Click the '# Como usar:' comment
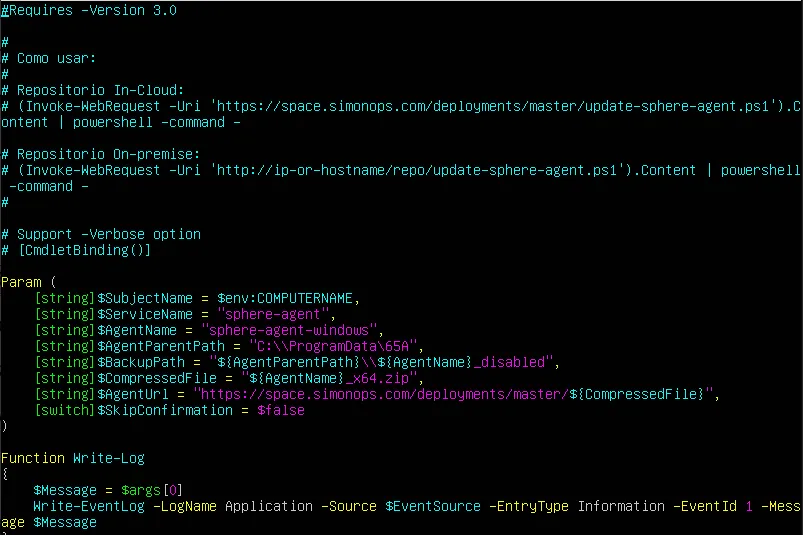803x535 pixels. click(x=49, y=58)
